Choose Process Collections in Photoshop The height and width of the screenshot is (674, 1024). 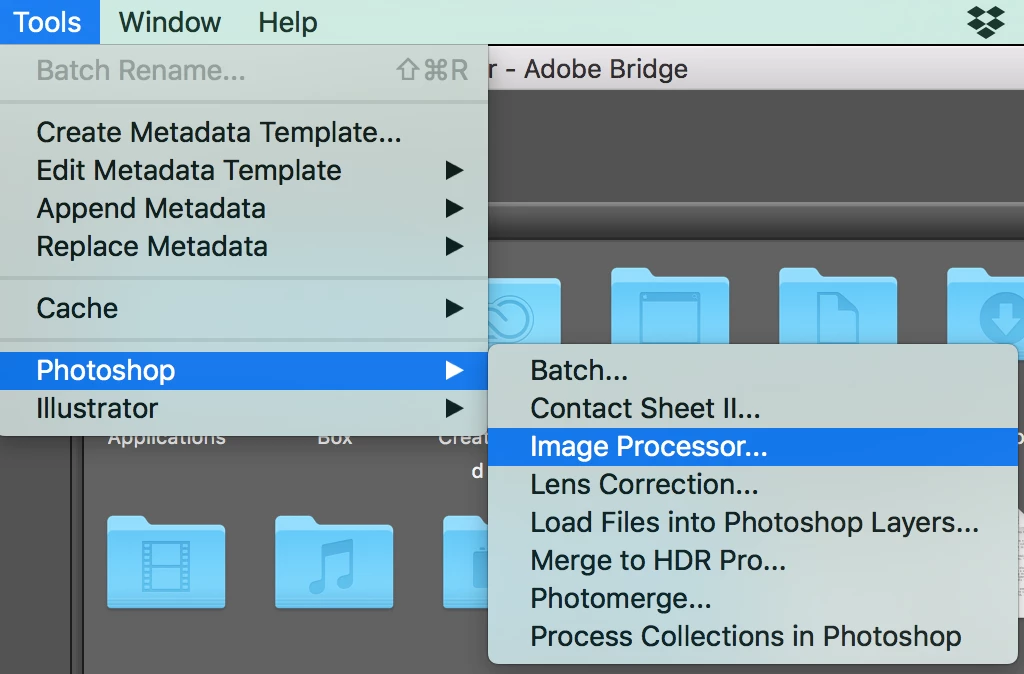pyautogui.click(x=753, y=636)
